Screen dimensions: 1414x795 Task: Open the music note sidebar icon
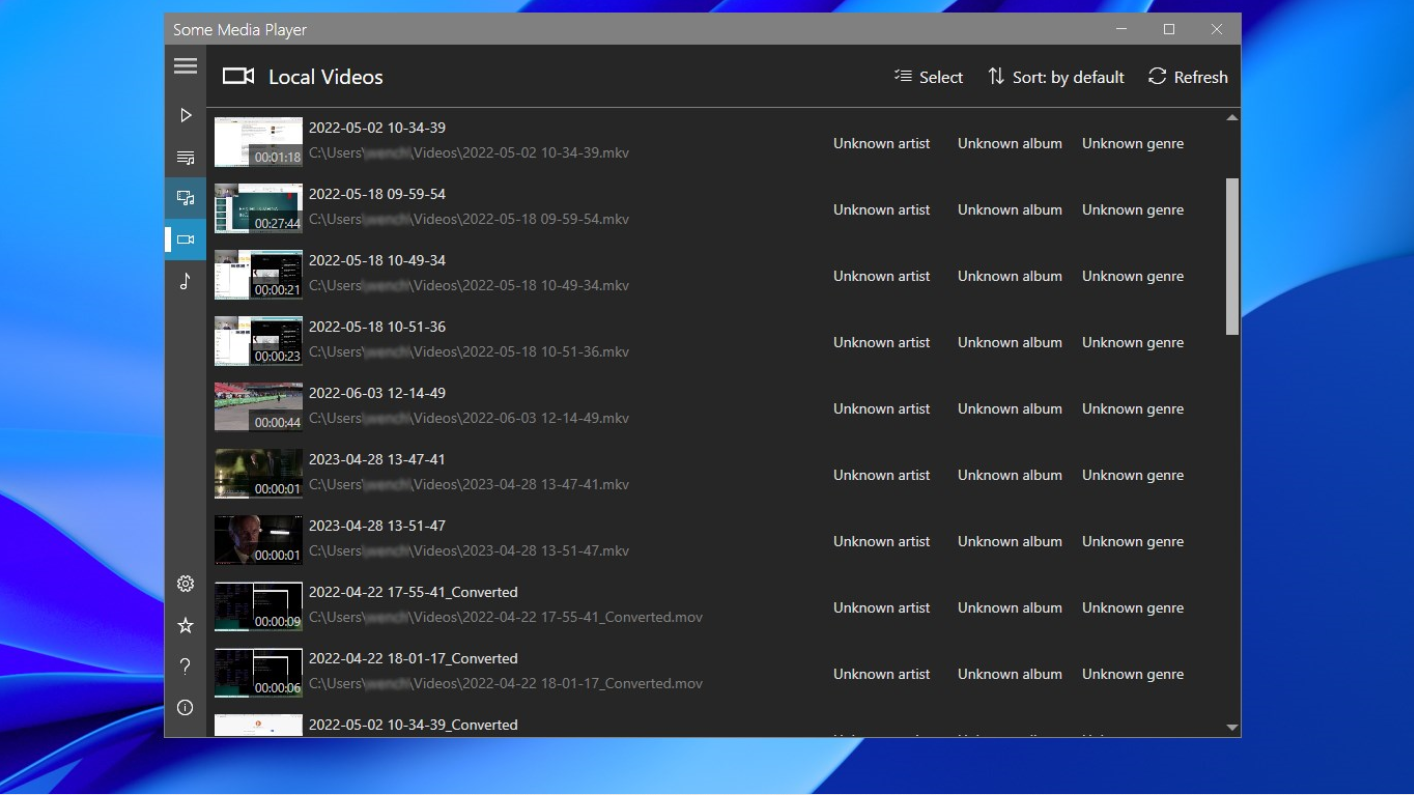pos(185,281)
